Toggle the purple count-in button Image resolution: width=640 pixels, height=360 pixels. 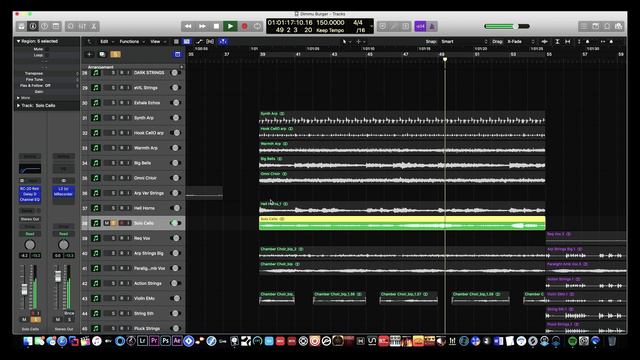click(x=420, y=27)
